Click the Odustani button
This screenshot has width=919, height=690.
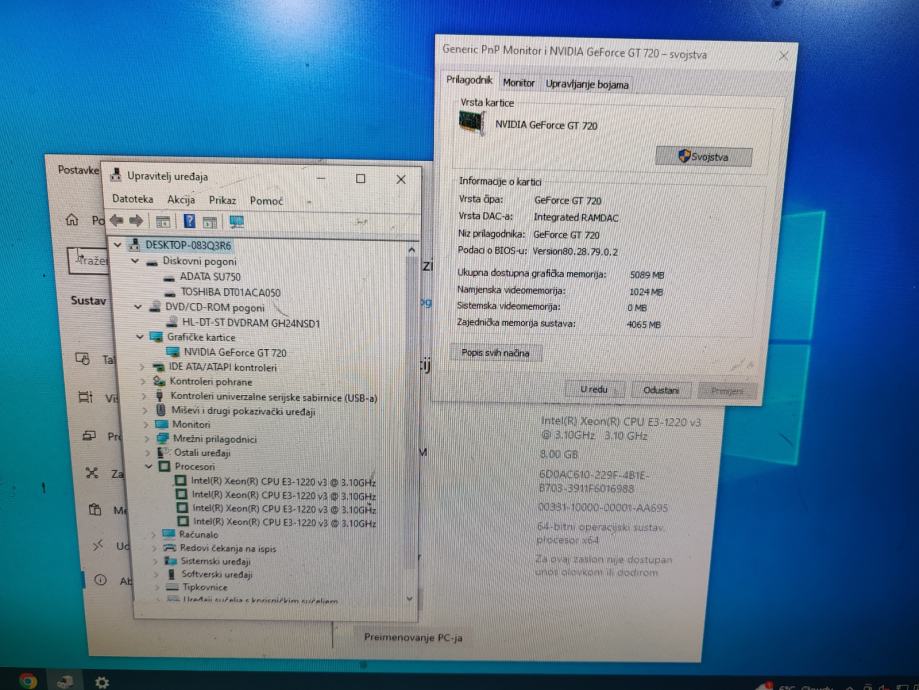pos(661,390)
